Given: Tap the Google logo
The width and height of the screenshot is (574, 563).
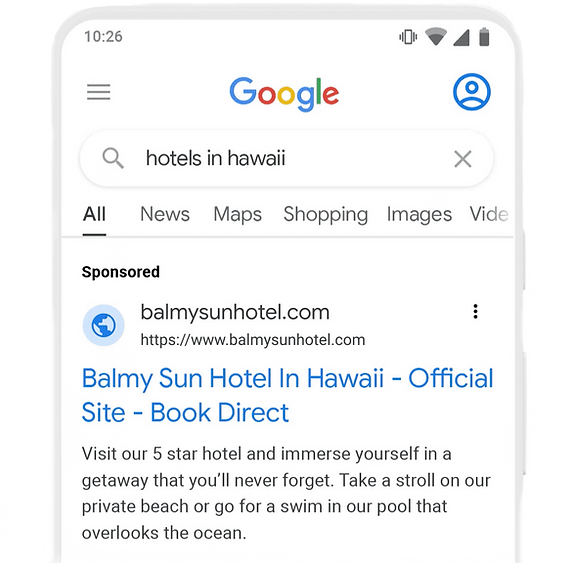Looking at the screenshot, I should click(x=284, y=94).
